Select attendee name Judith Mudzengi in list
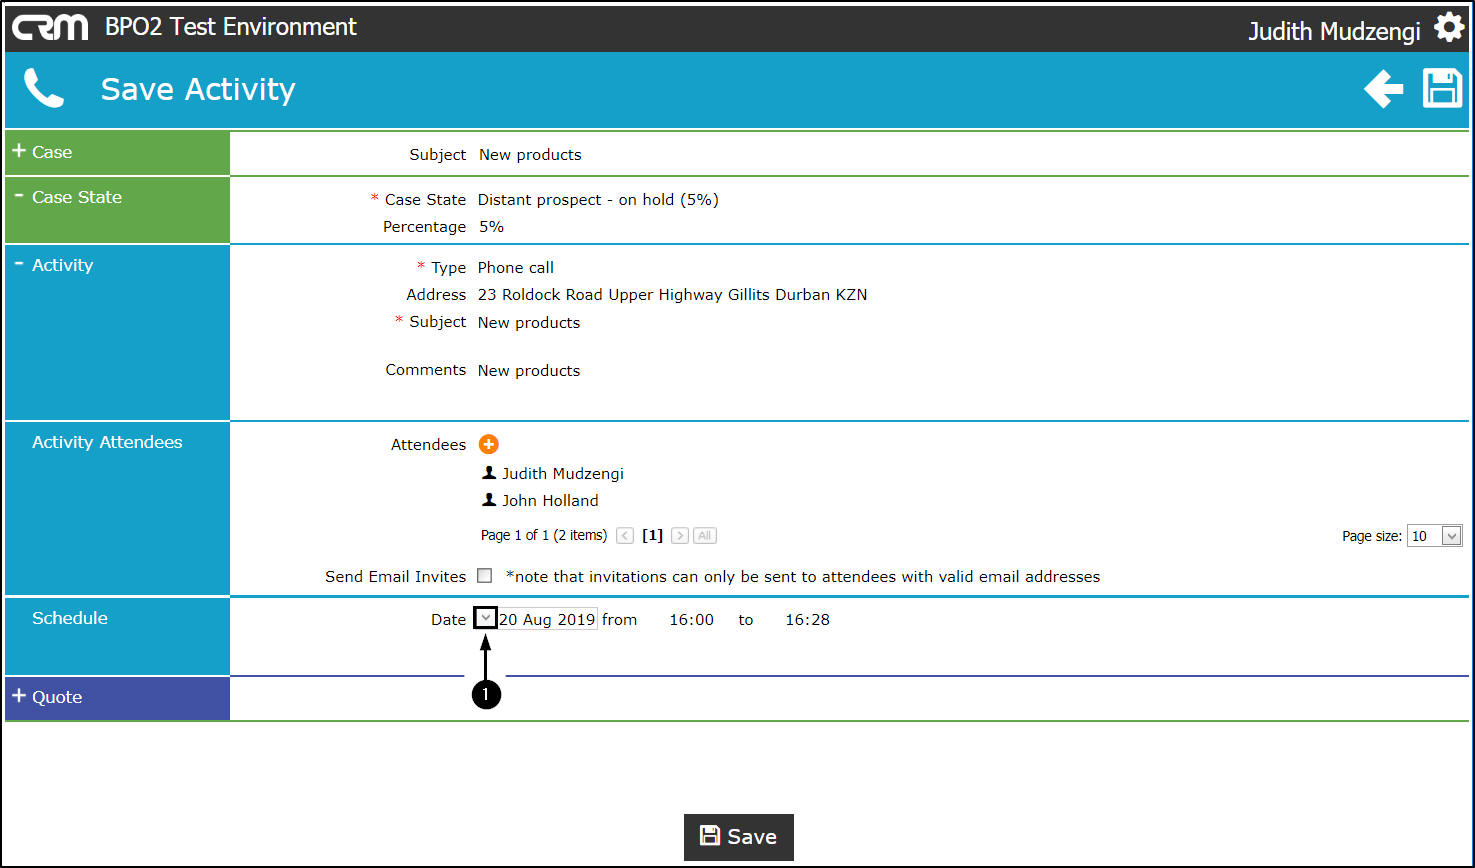This screenshot has height=868, width=1475. coord(563,474)
